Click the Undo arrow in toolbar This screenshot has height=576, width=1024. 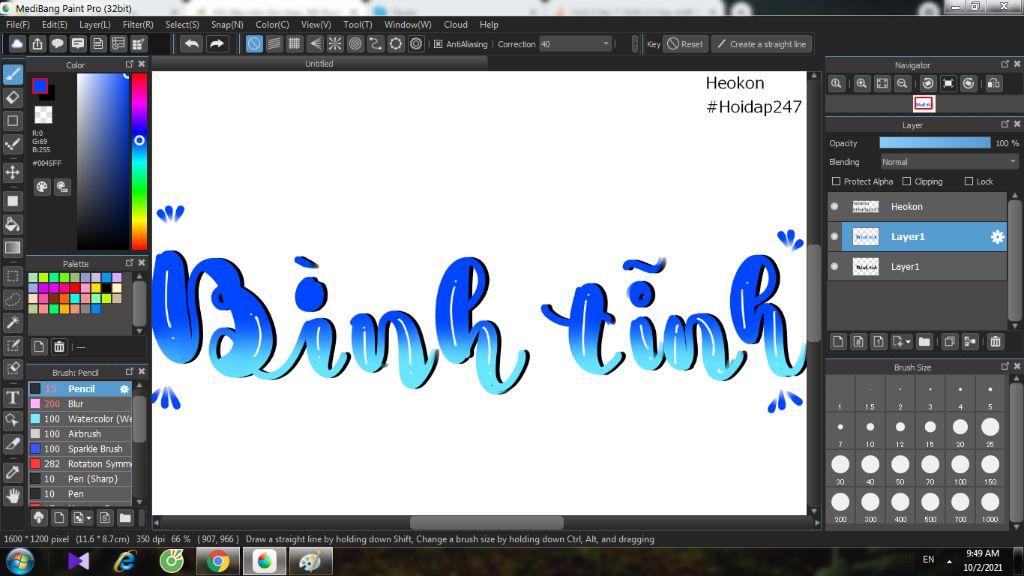191,44
